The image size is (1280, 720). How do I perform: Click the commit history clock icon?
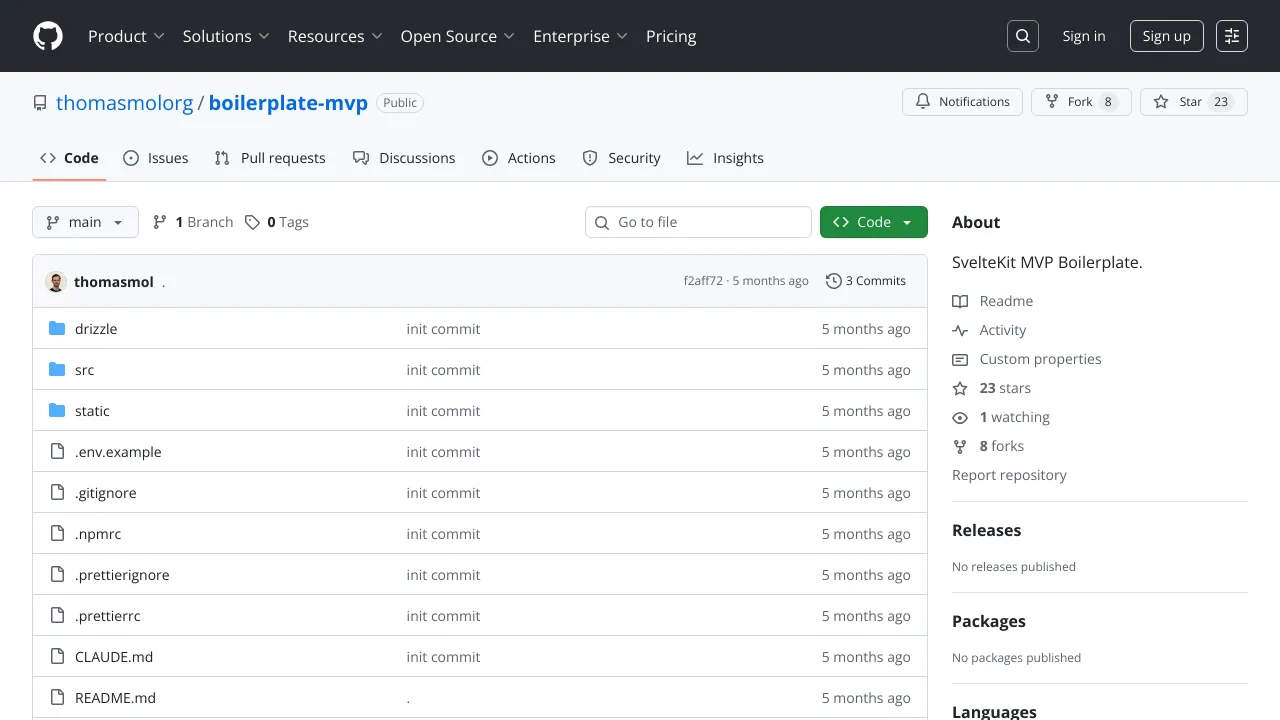[833, 281]
